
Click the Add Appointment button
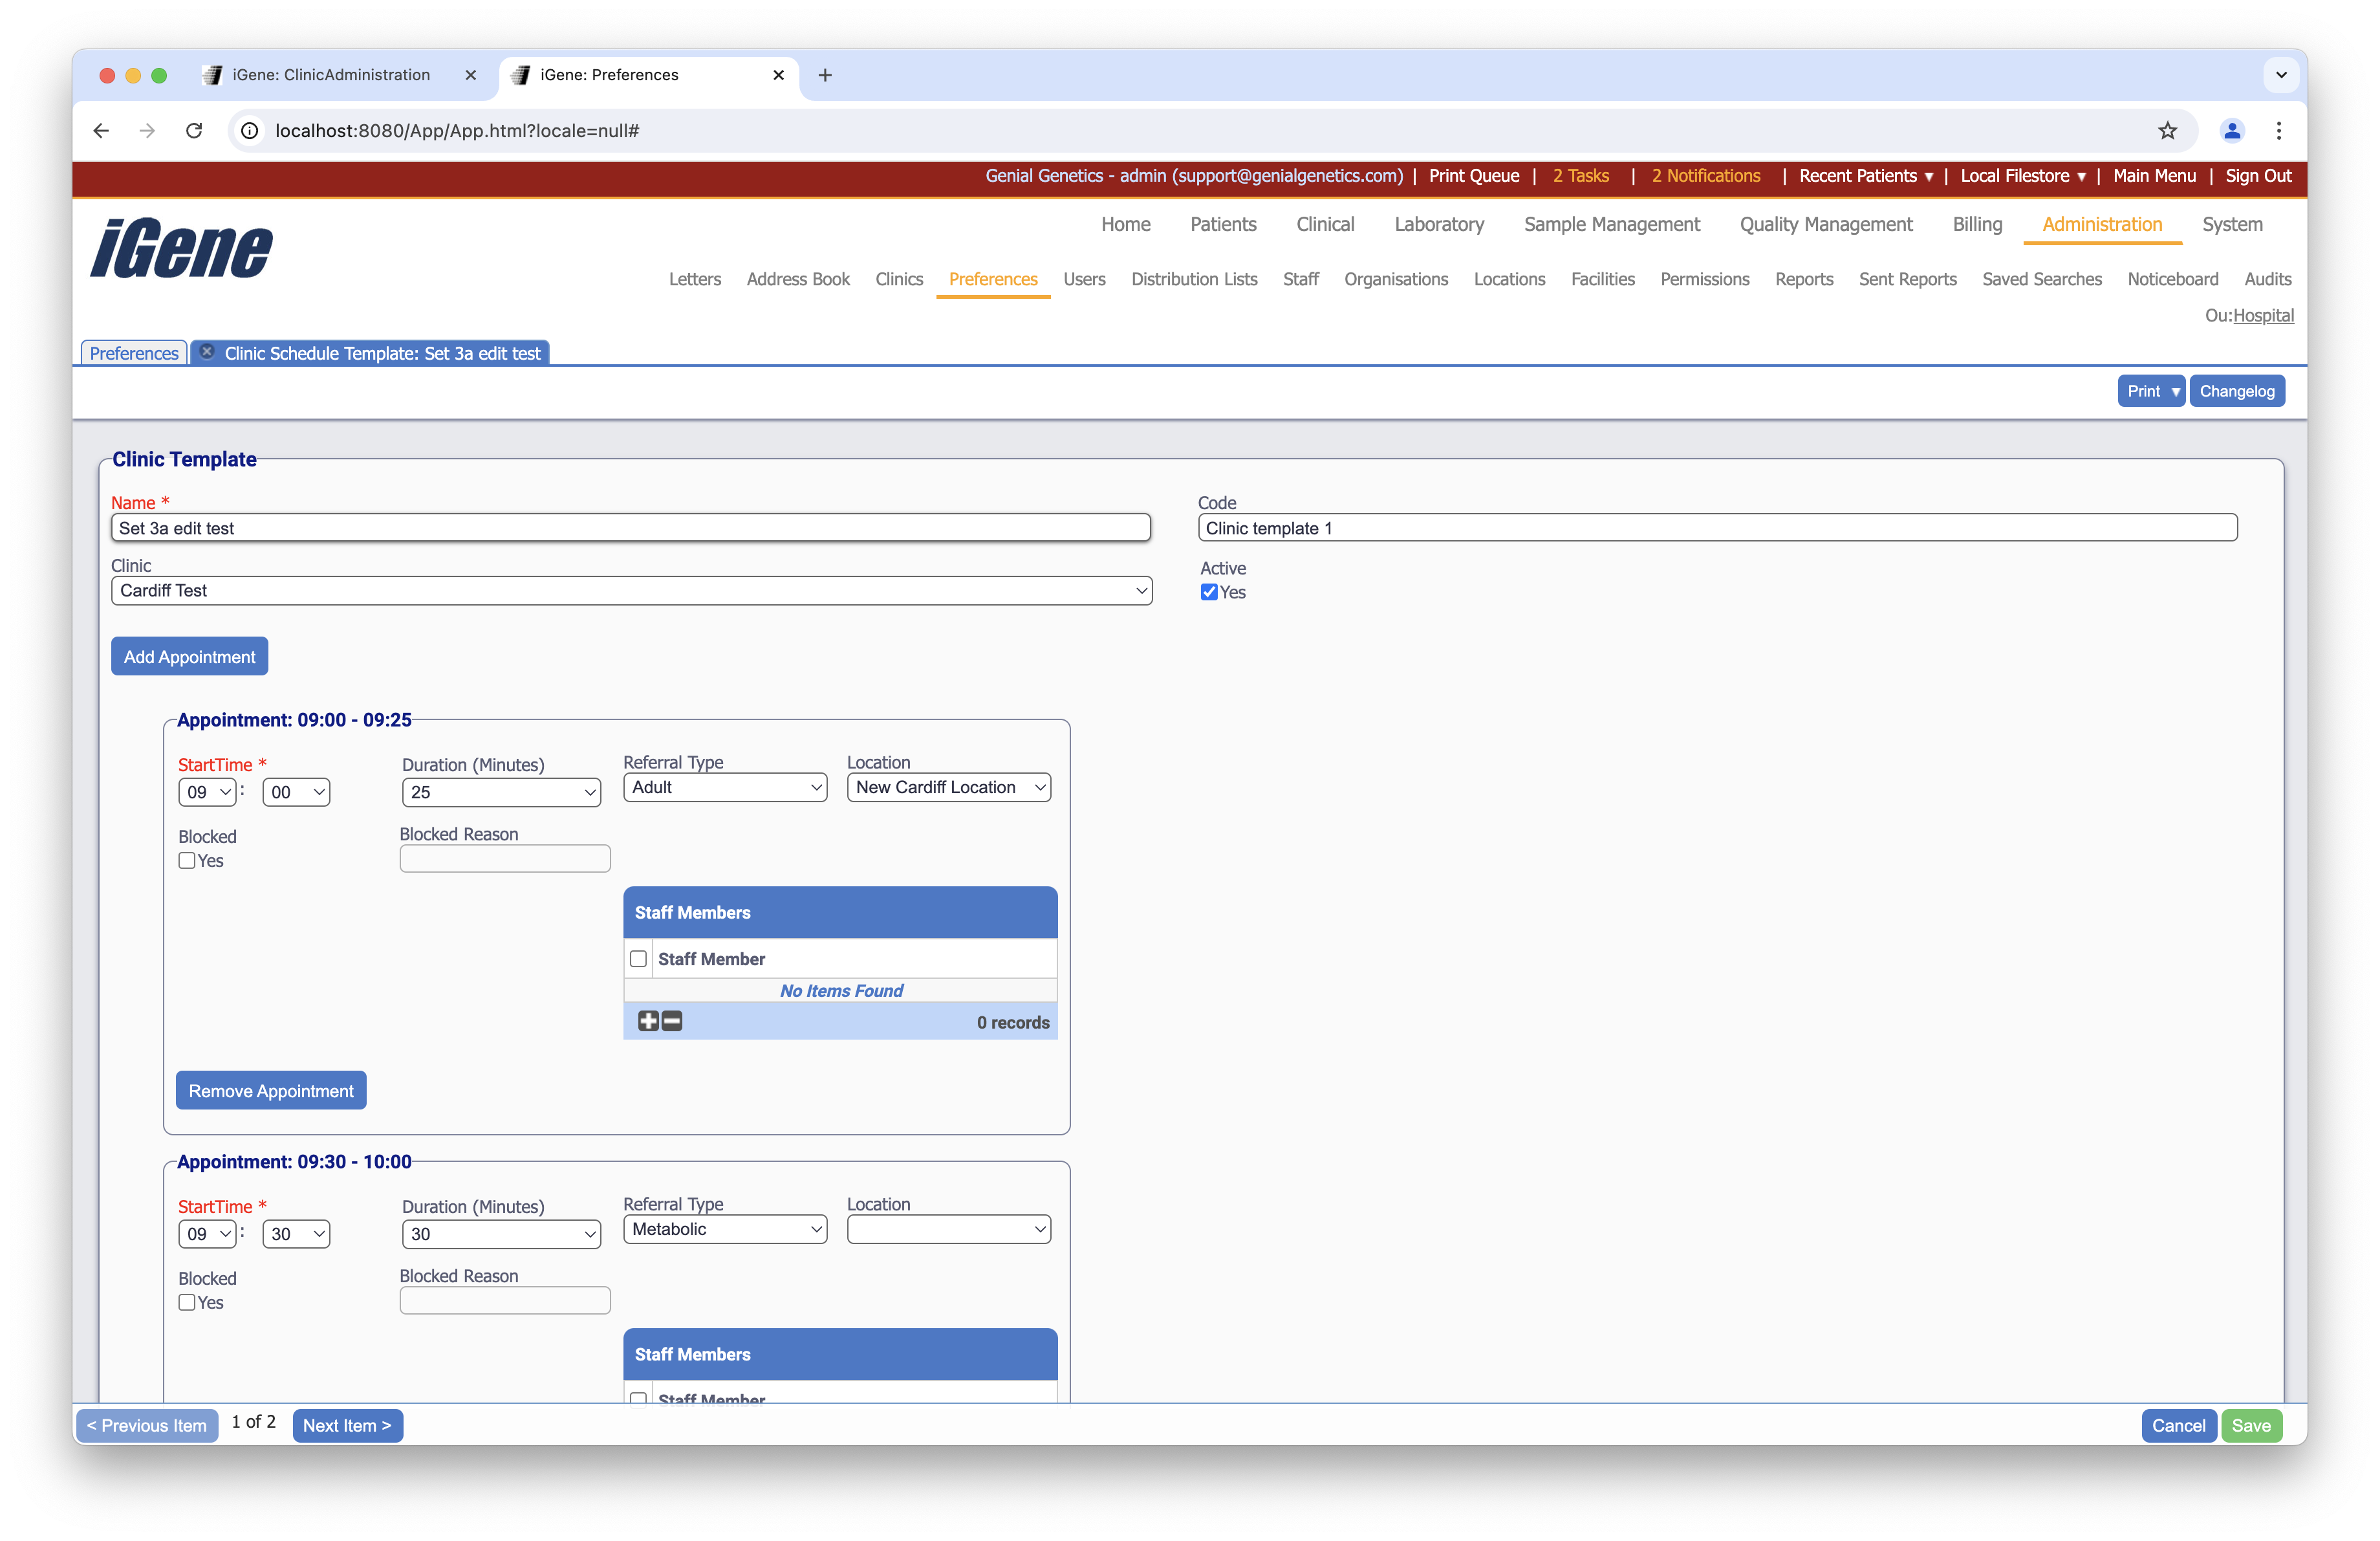pos(189,656)
